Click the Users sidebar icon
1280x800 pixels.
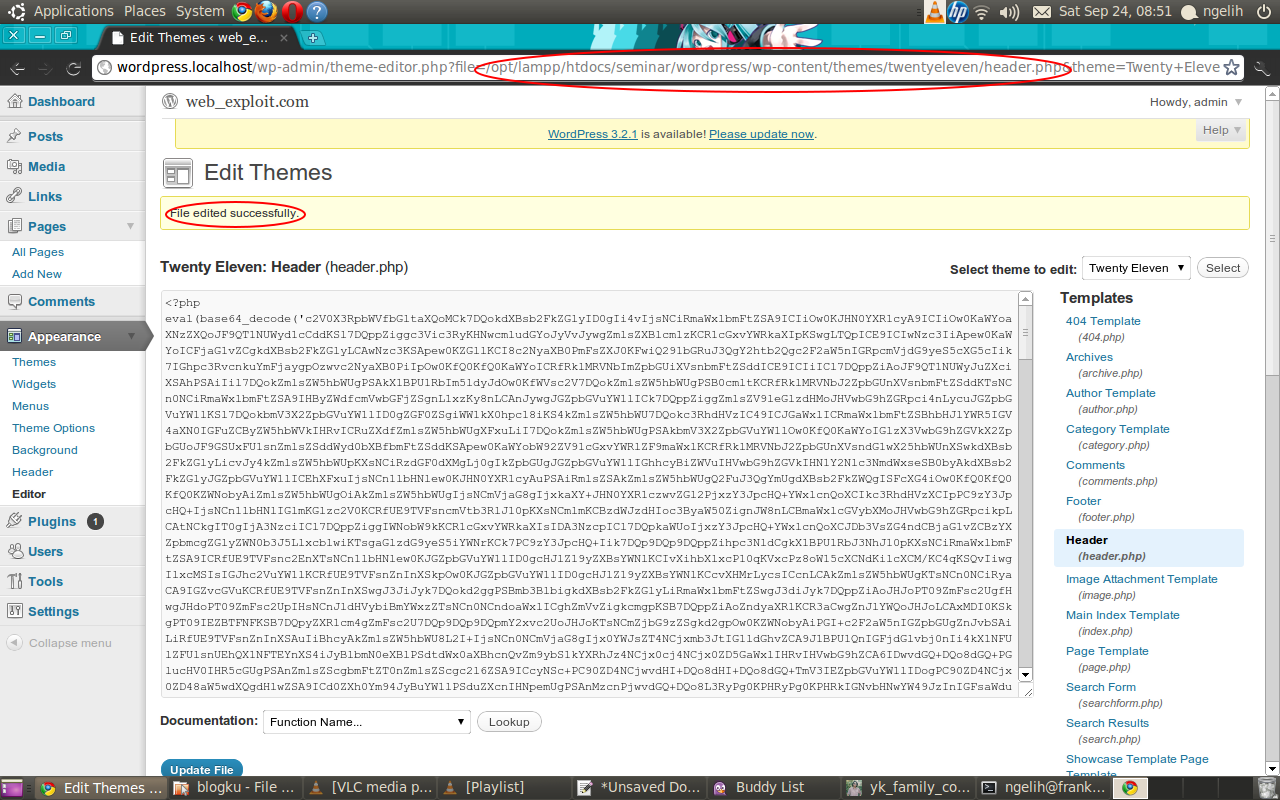point(16,551)
